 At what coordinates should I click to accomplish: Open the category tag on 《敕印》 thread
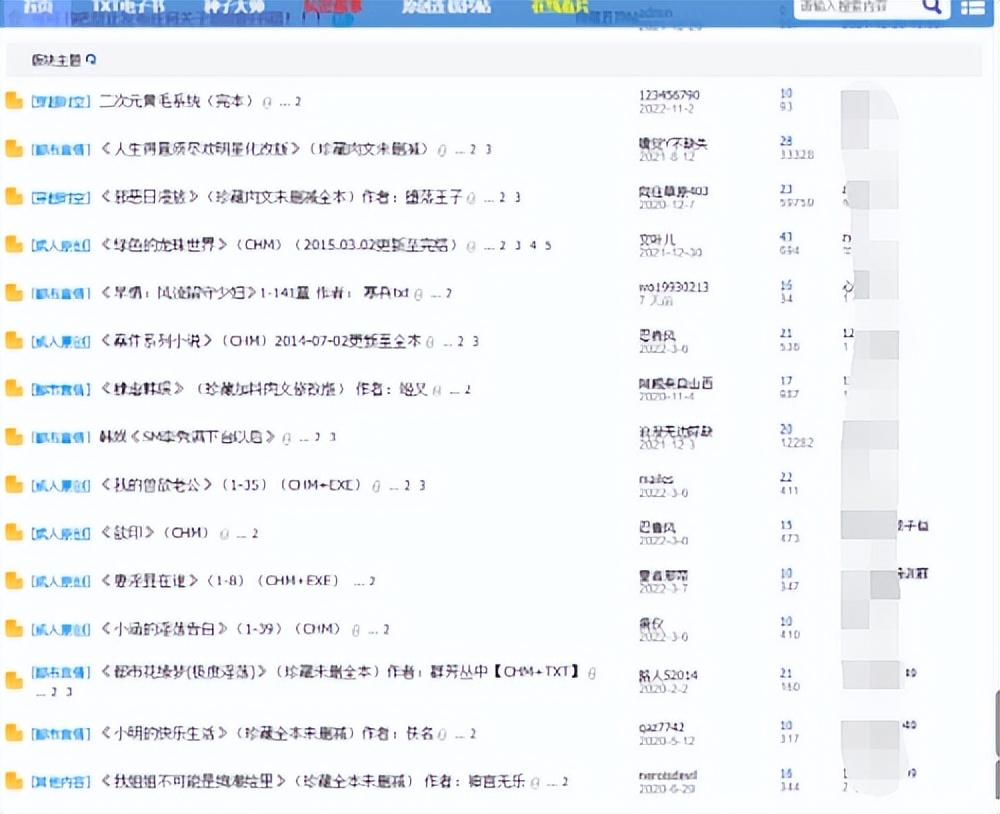click(x=60, y=532)
